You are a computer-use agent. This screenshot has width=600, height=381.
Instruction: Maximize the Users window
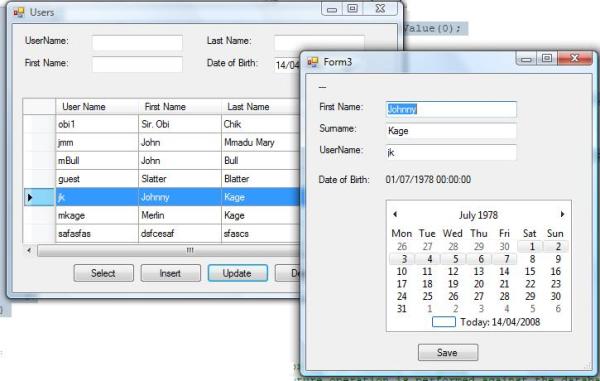point(353,9)
